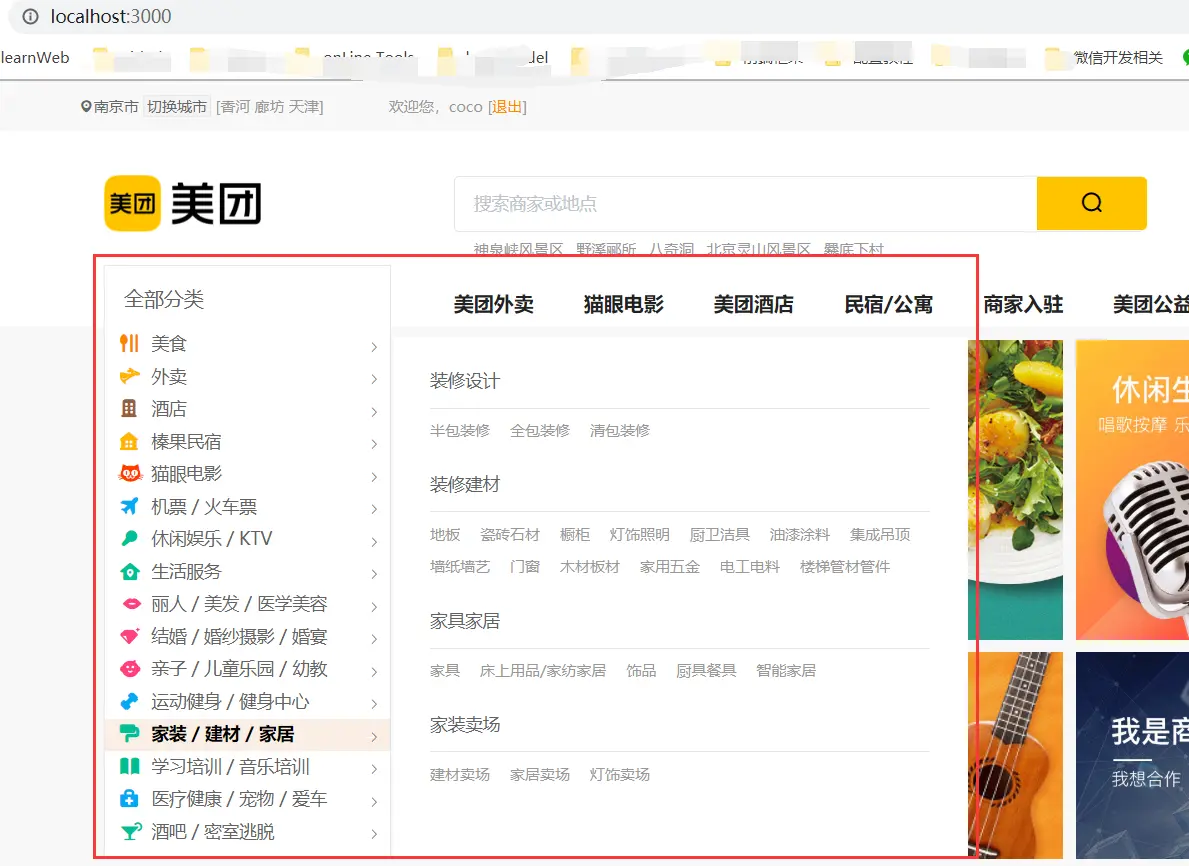Open the salad food banner image

coord(1015,490)
